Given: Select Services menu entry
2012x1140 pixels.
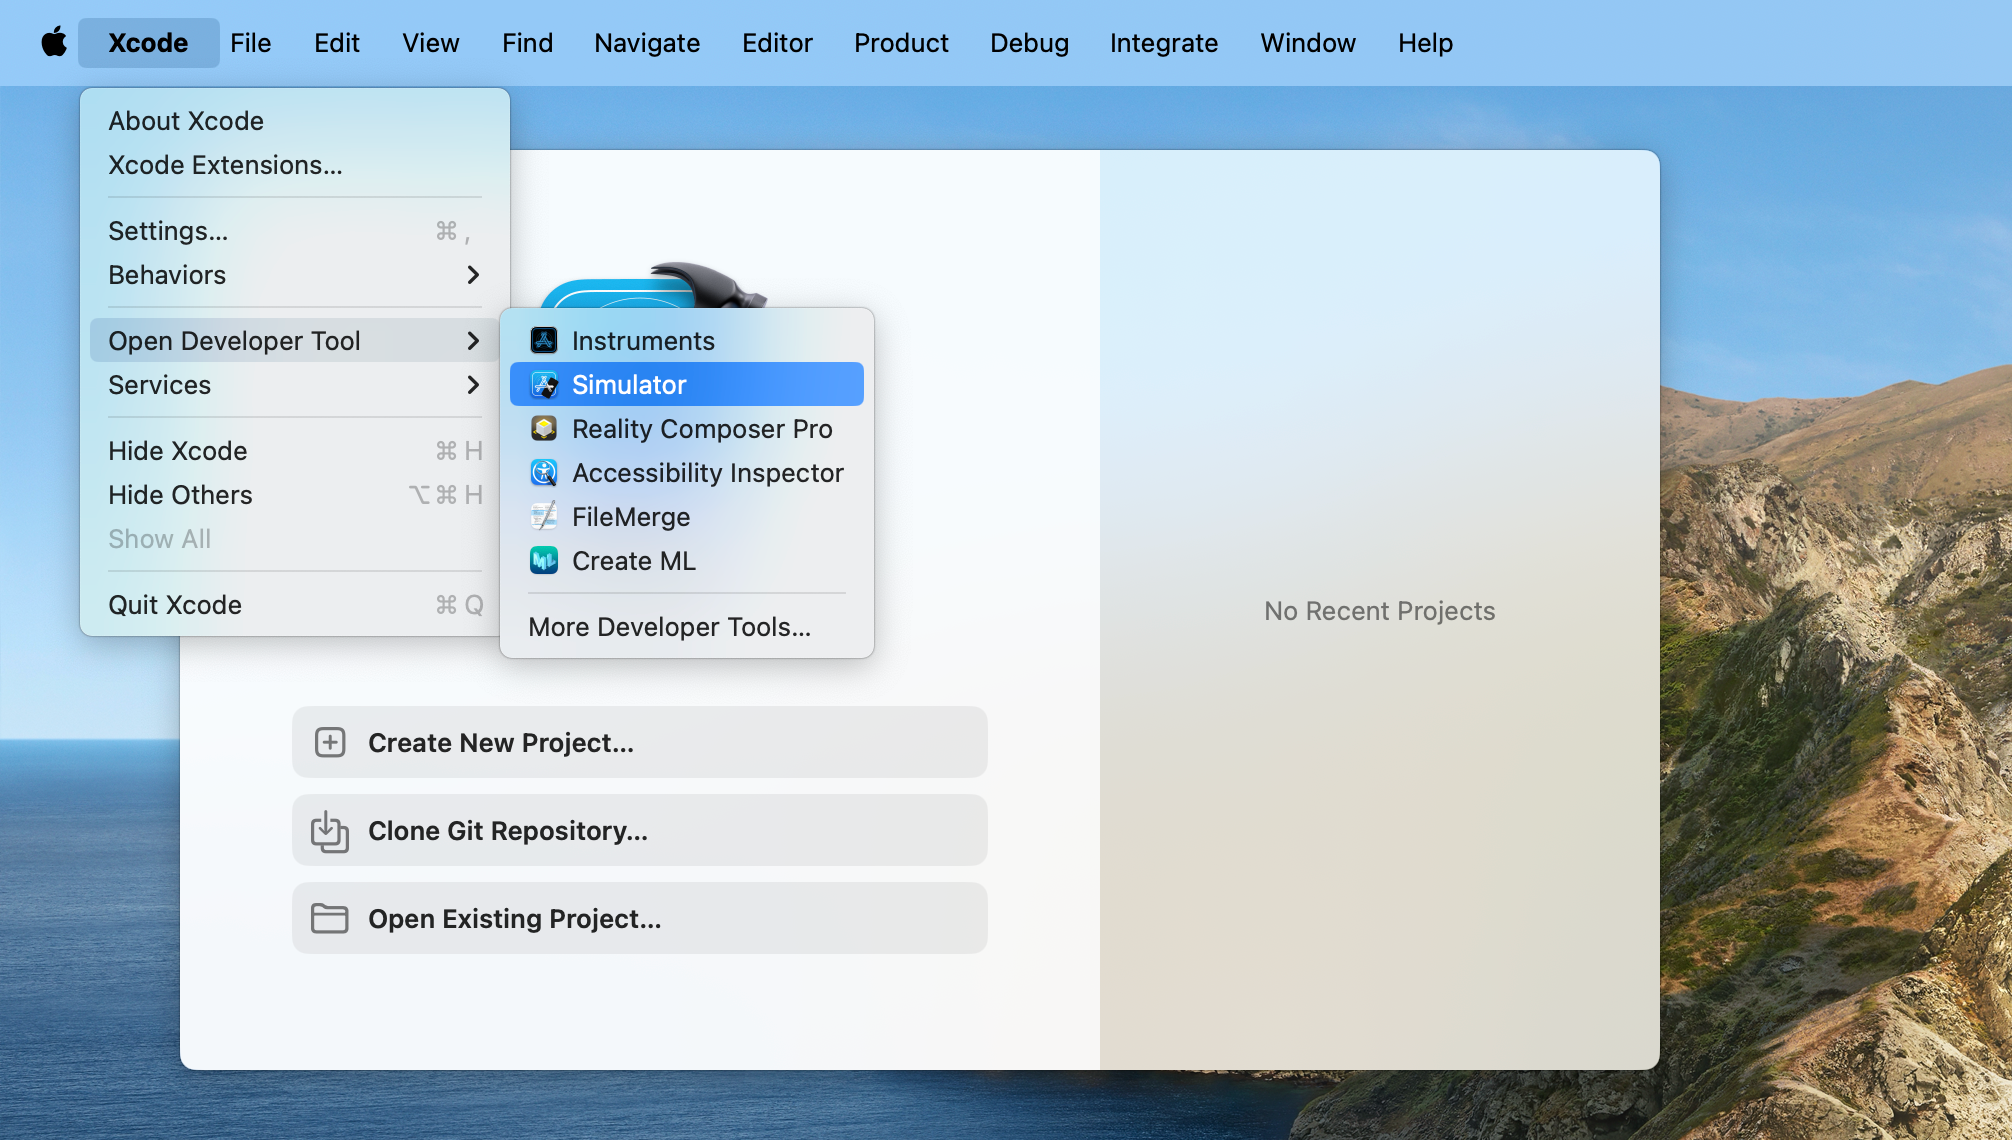Looking at the screenshot, I should (x=295, y=385).
